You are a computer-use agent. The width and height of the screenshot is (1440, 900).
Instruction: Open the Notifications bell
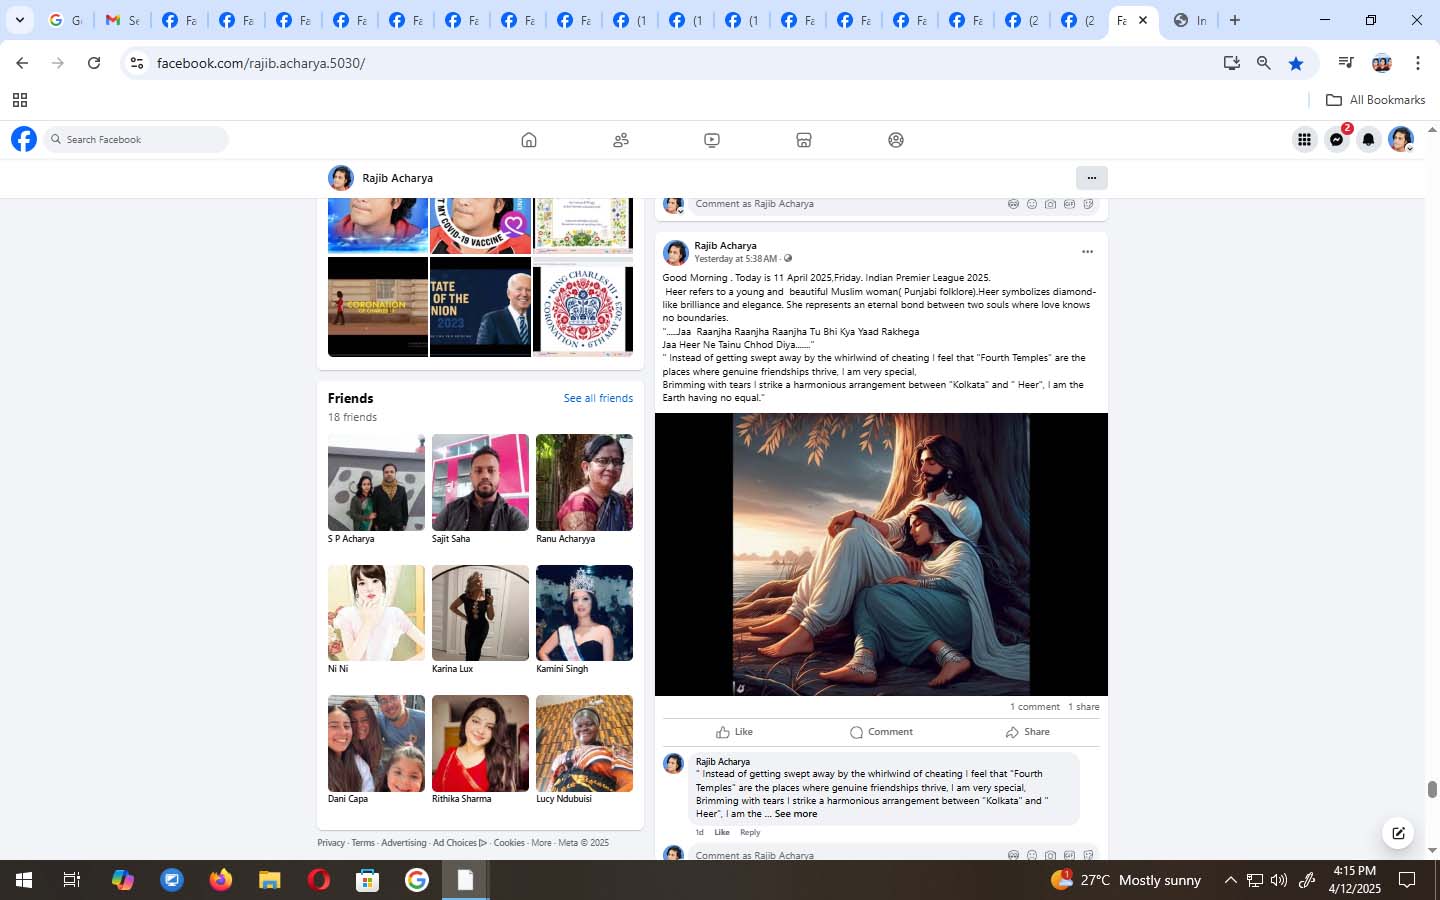point(1369,140)
